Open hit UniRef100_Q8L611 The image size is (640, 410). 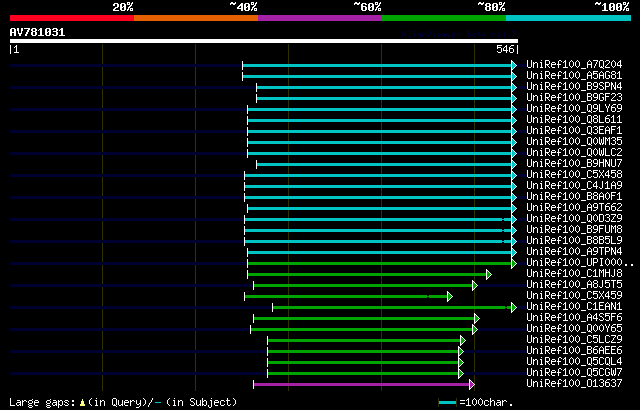pyautogui.click(x=574, y=120)
